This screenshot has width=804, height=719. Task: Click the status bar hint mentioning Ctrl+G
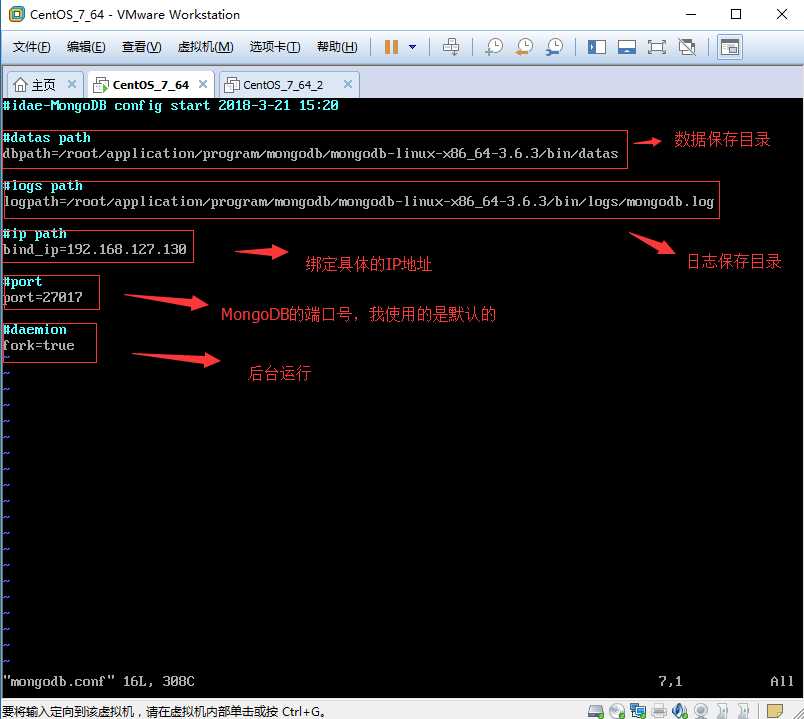coord(163,712)
